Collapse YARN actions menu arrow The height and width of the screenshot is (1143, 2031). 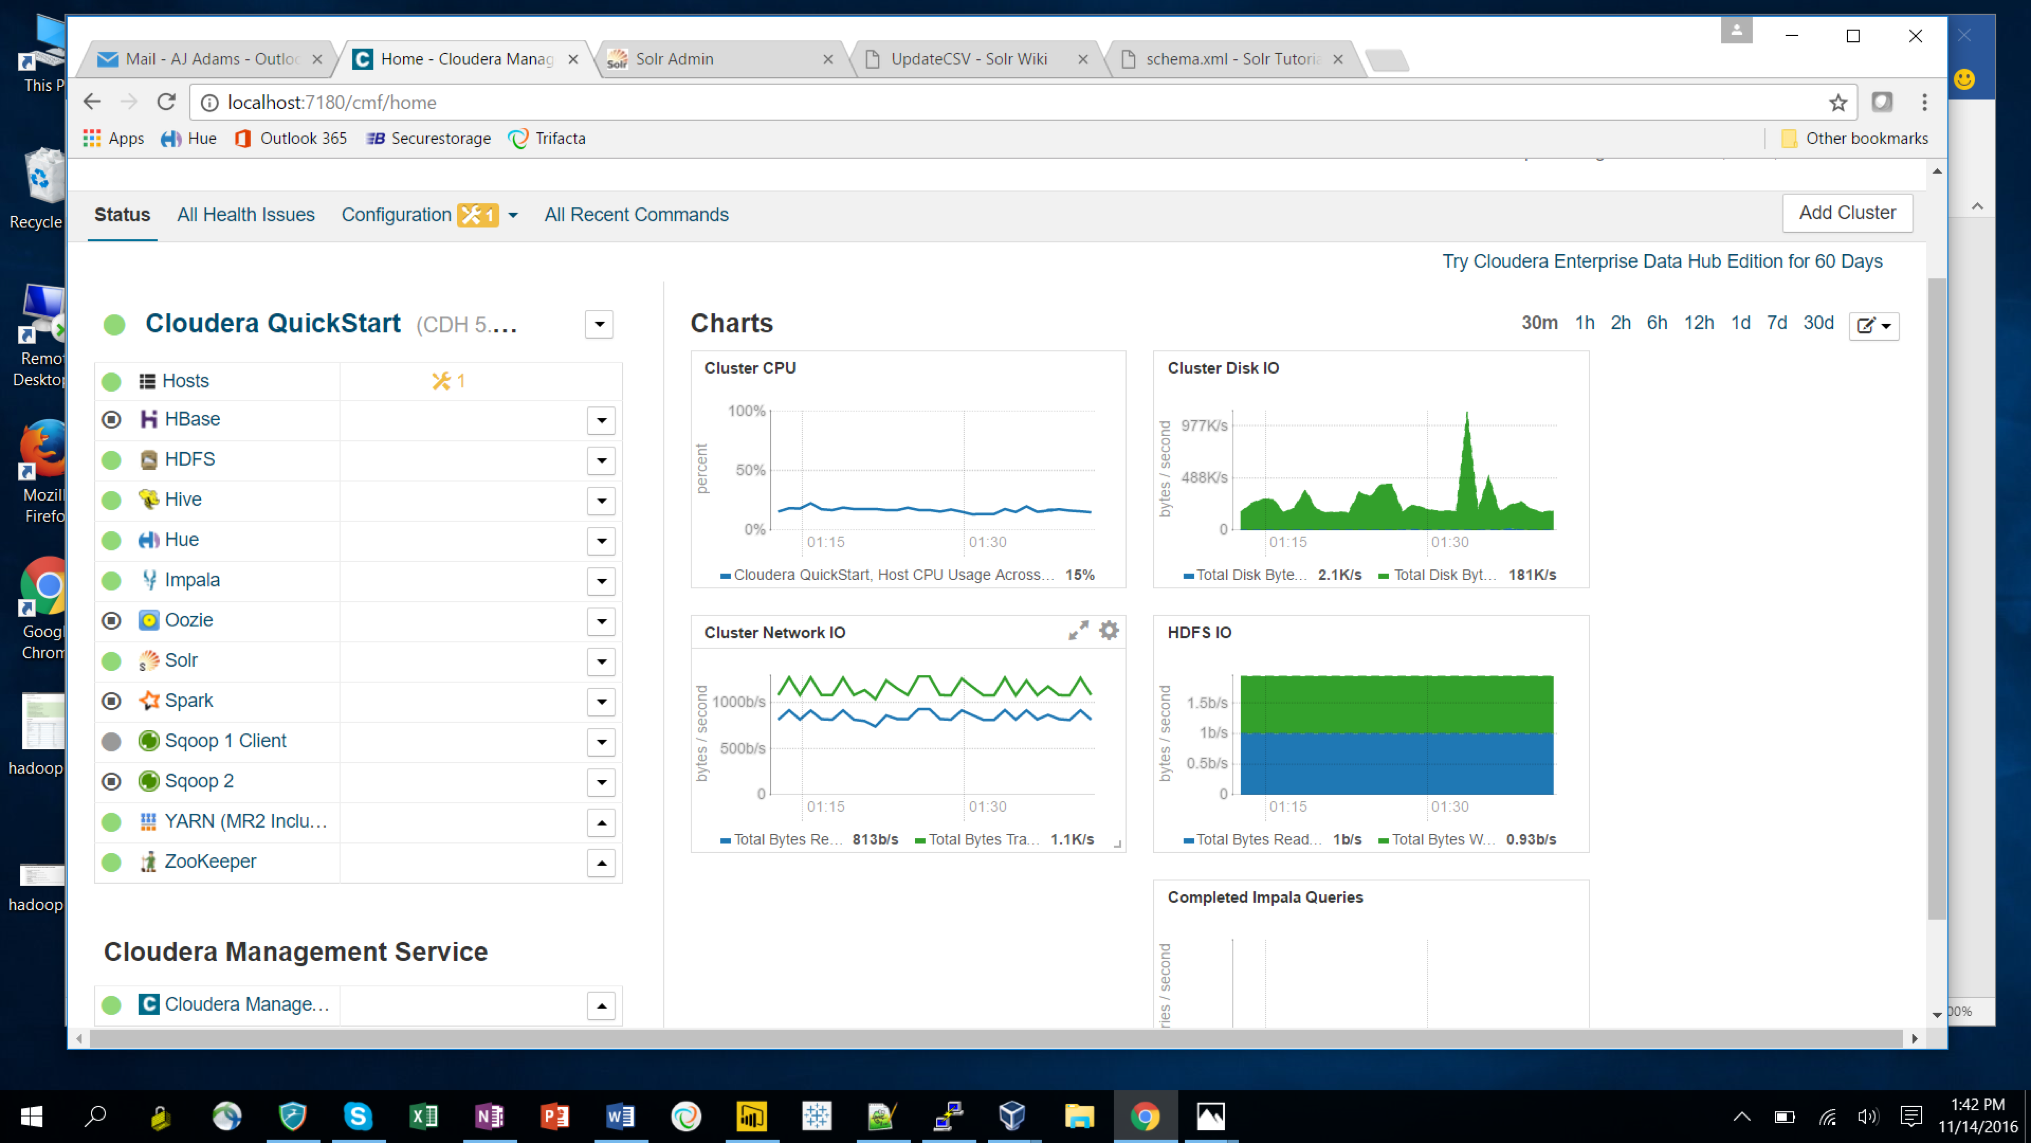pyautogui.click(x=601, y=823)
